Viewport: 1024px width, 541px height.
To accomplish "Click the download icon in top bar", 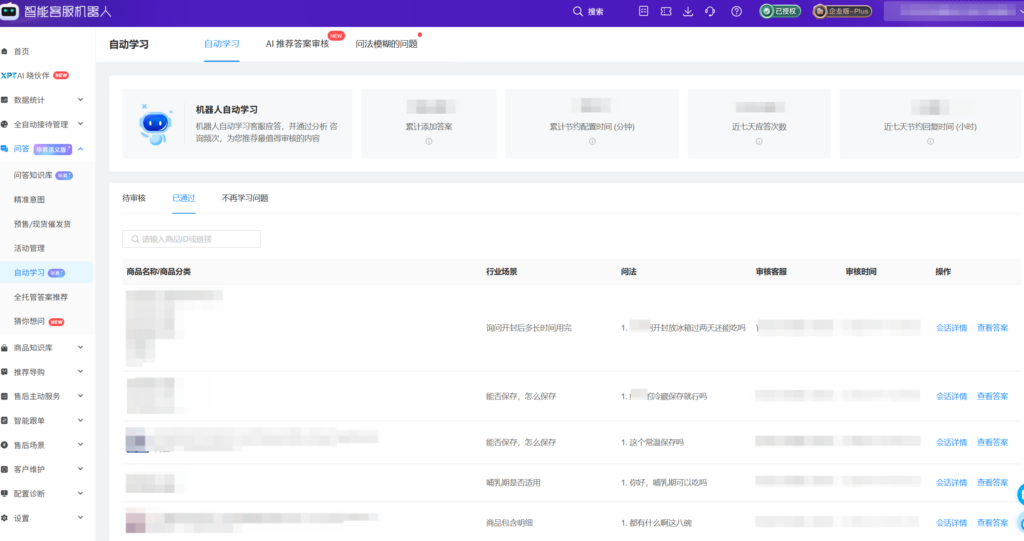I will (688, 12).
